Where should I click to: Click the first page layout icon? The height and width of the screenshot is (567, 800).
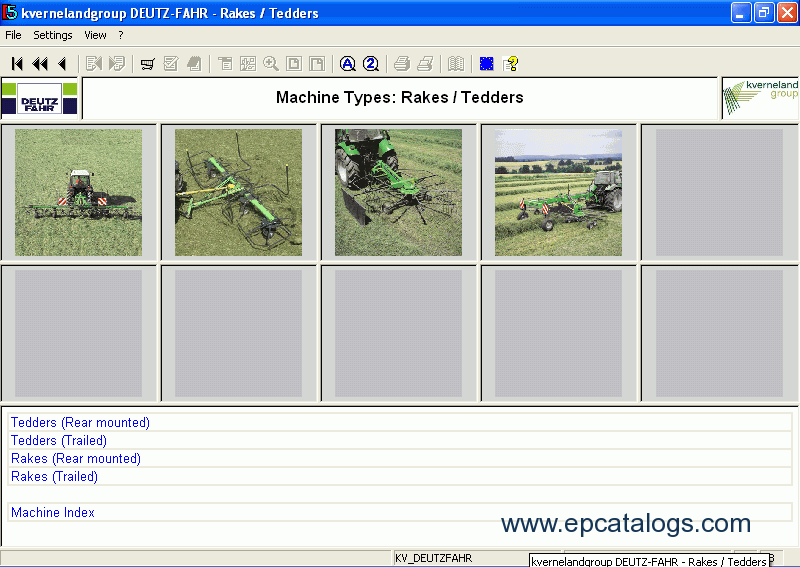(x=294, y=64)
